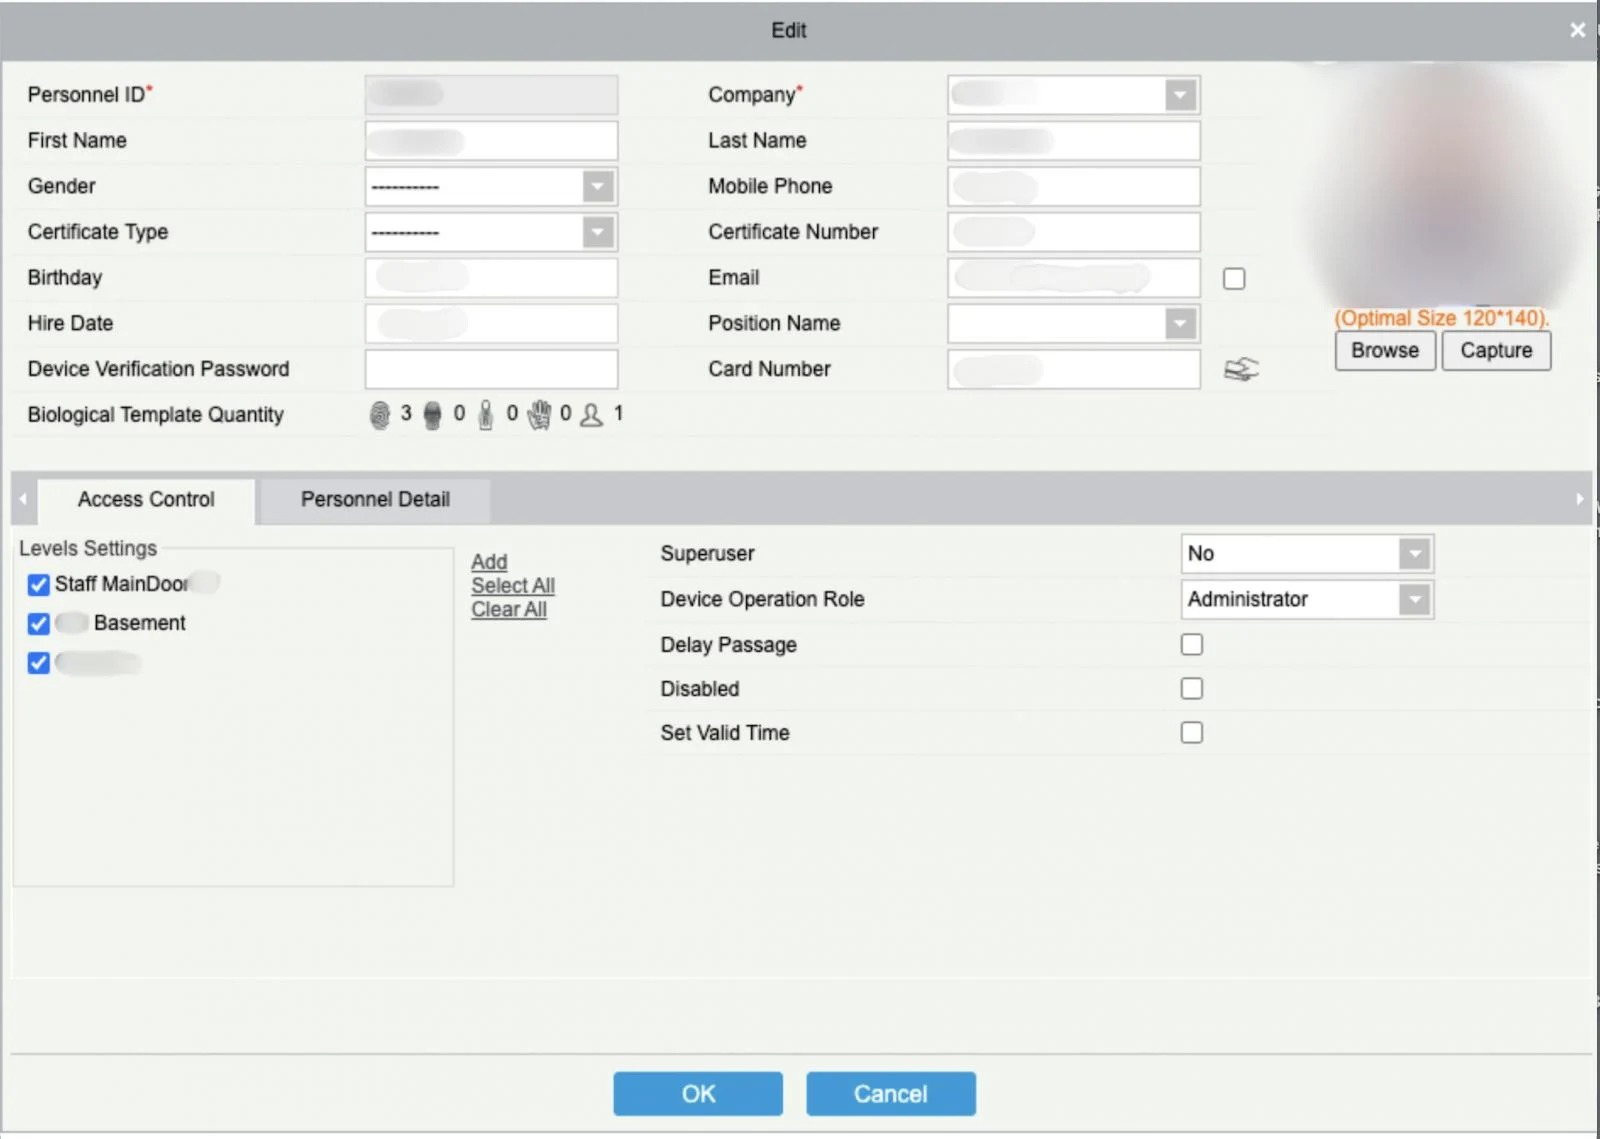Open the Gender dropdown
Screen dimensions: 1600x1139
[x=491, y=187]
